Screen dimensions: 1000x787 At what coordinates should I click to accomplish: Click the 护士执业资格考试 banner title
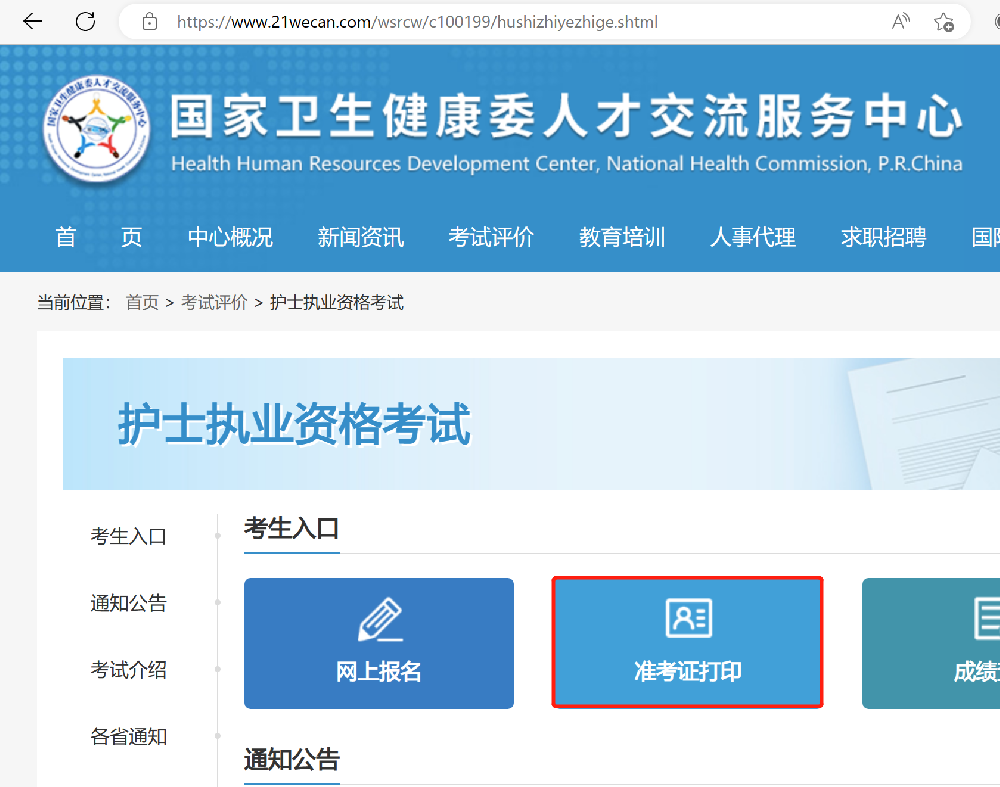(x=295, y=424)
